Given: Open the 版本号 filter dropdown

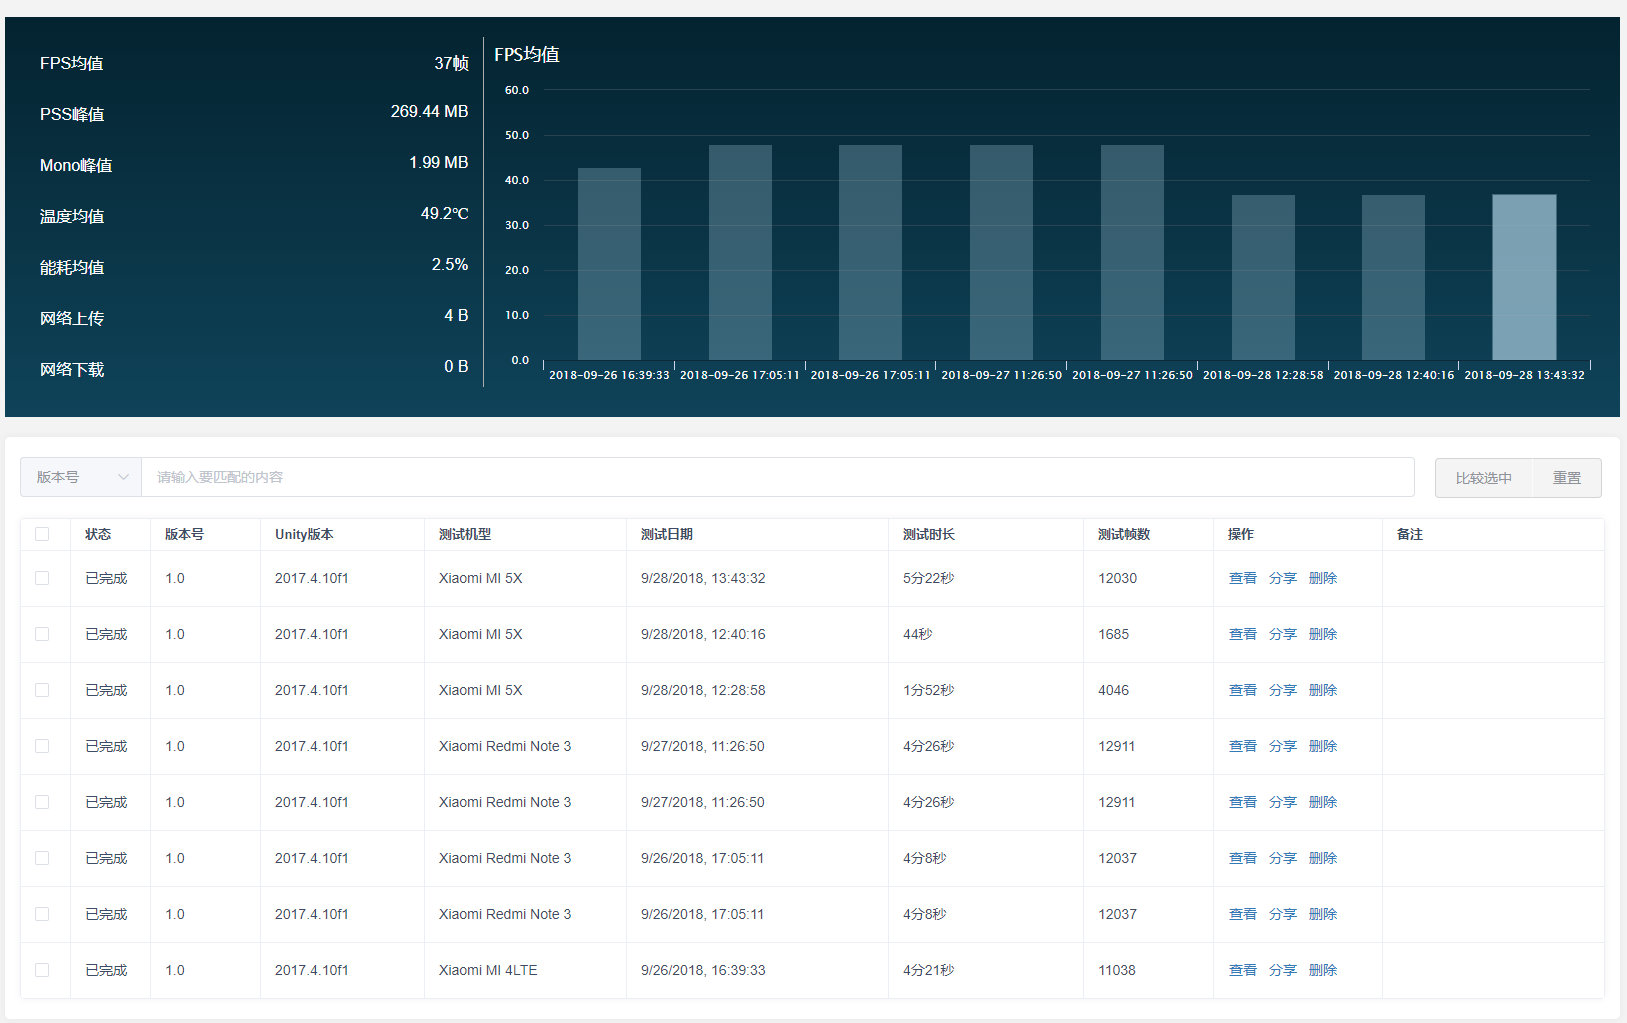Looking at the screenshot, I should pos(81,477).
